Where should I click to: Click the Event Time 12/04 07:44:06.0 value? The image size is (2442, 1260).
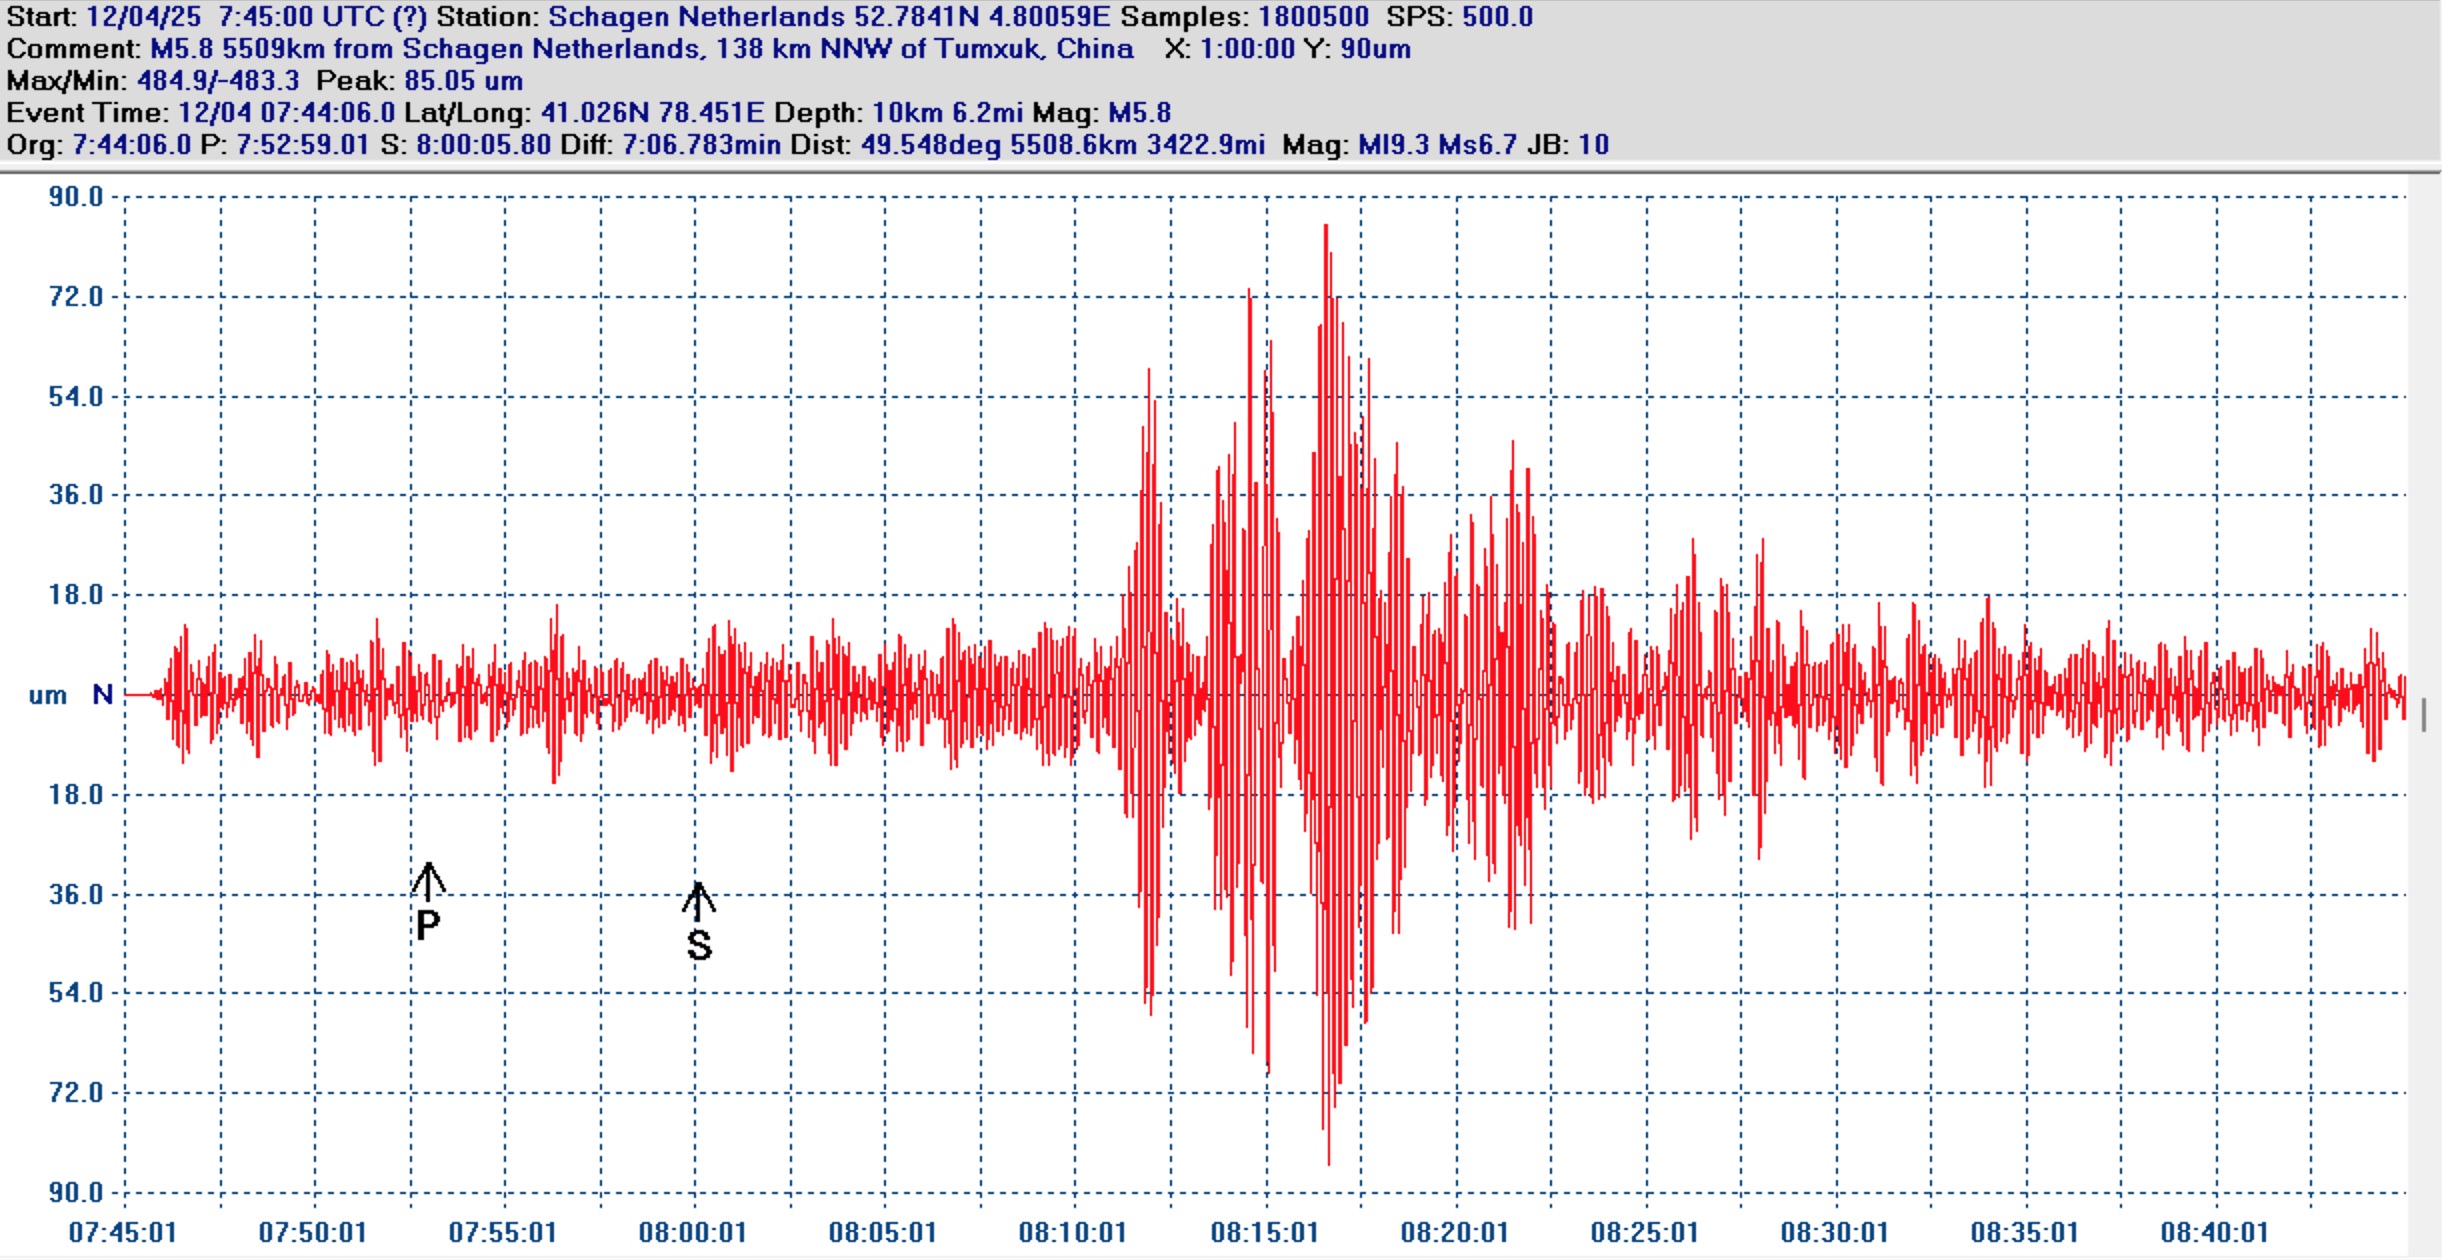[x=286, y=113]
